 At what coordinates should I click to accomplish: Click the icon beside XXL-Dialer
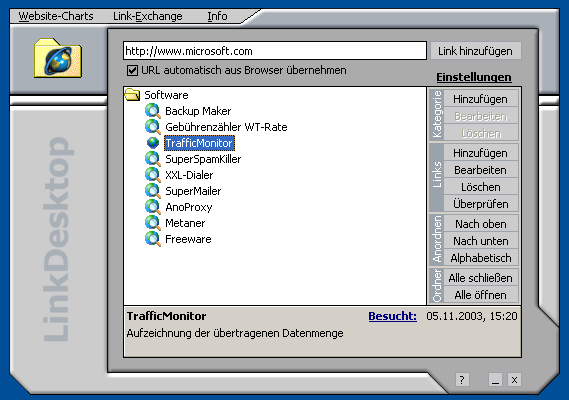click(153, 175)
